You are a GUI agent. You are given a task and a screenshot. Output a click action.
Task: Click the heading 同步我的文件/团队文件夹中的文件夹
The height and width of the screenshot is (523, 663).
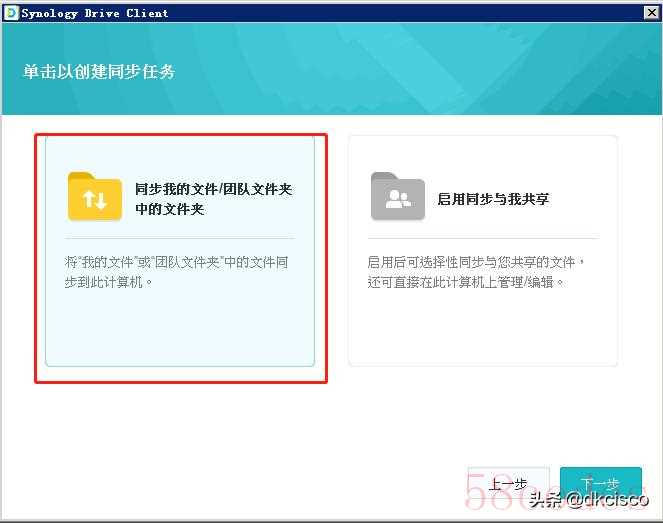pyautogui.click(x=214, y=199)
